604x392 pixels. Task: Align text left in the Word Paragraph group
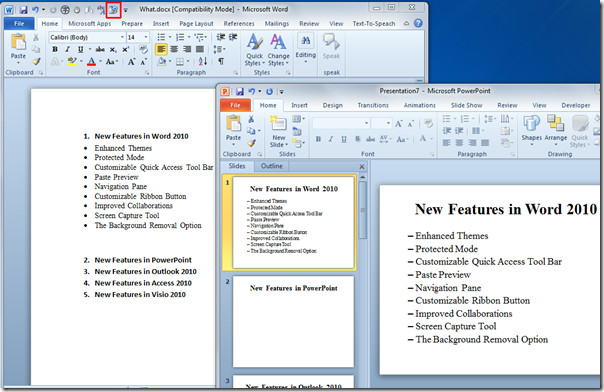tap(161, 49)
